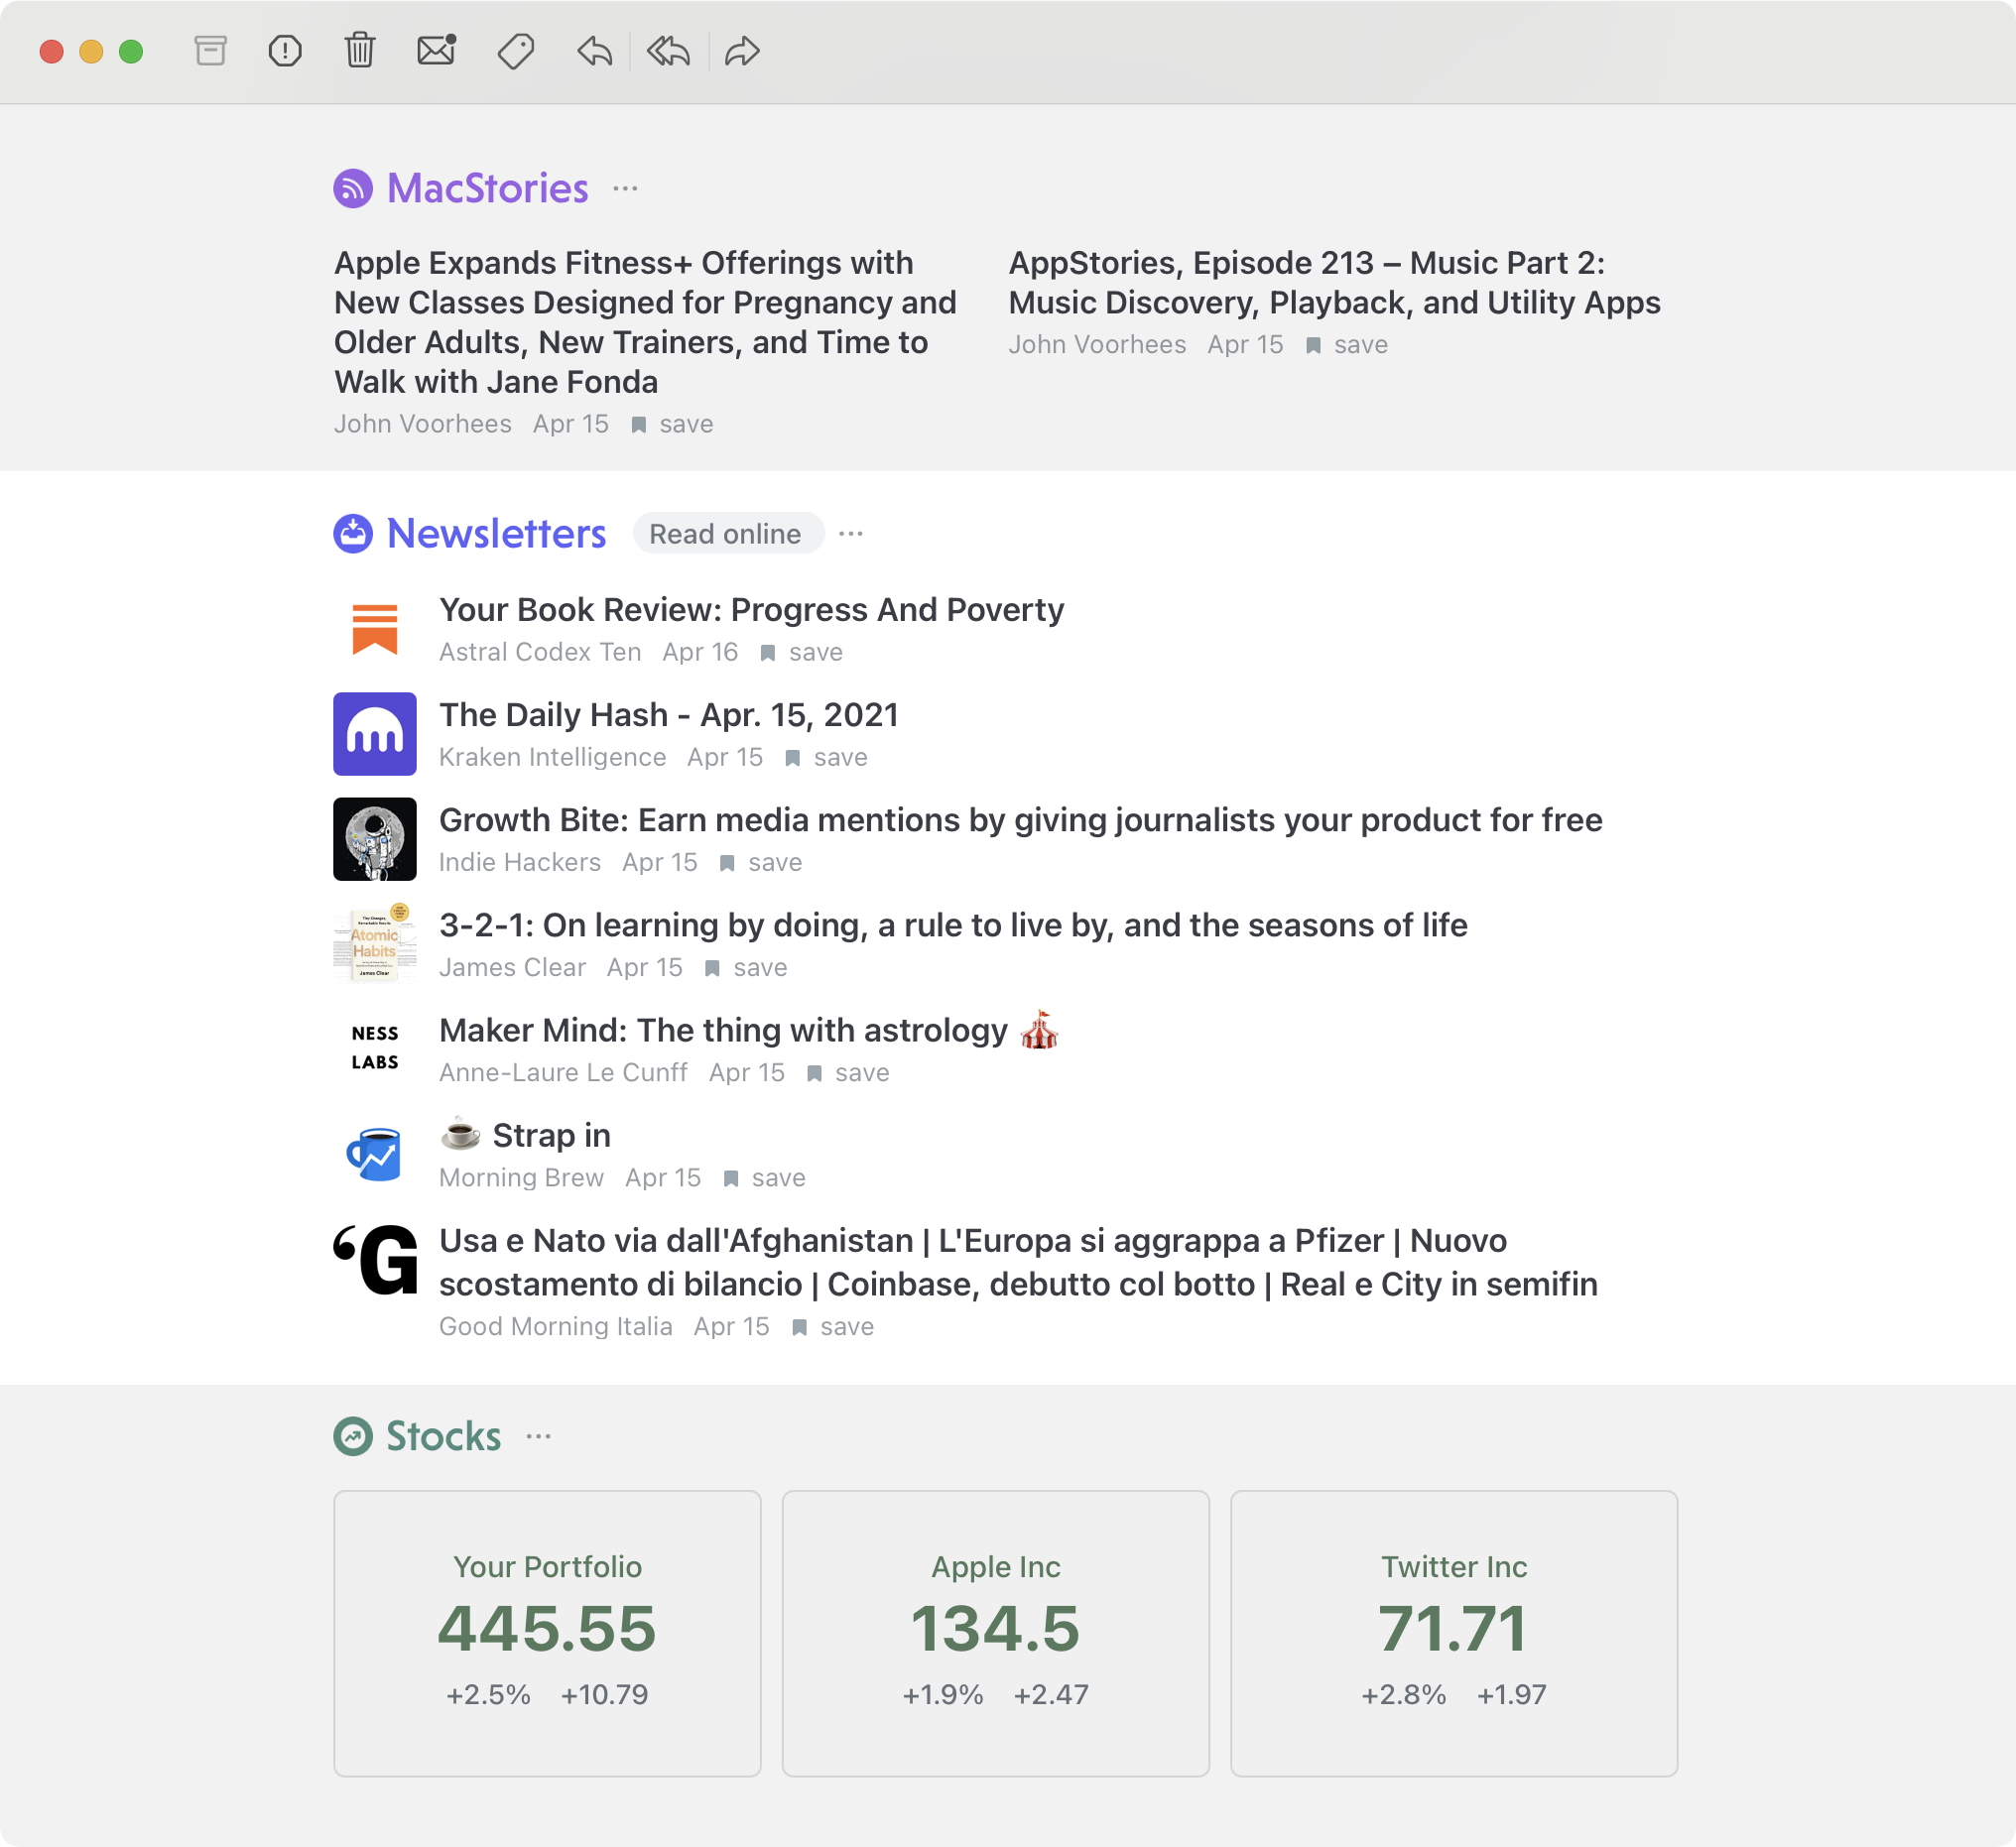Click the Astral Codex Ten orange bookmark logo
The image size is (2016, 1847).
tap(375, 630)
